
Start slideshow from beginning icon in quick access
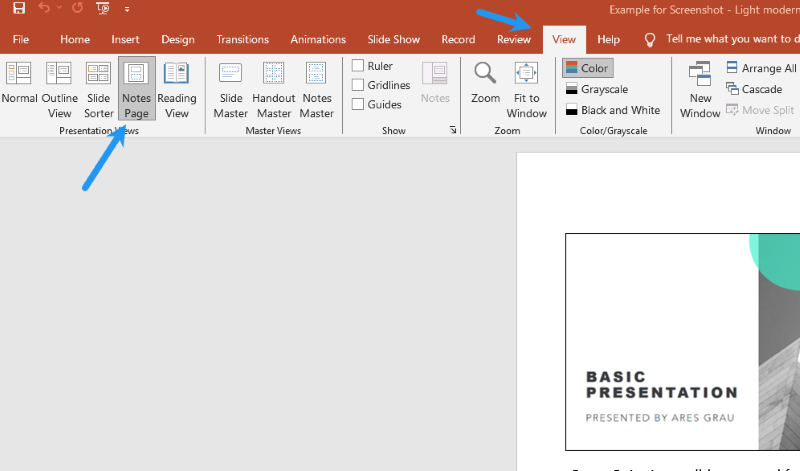(103, 8)
